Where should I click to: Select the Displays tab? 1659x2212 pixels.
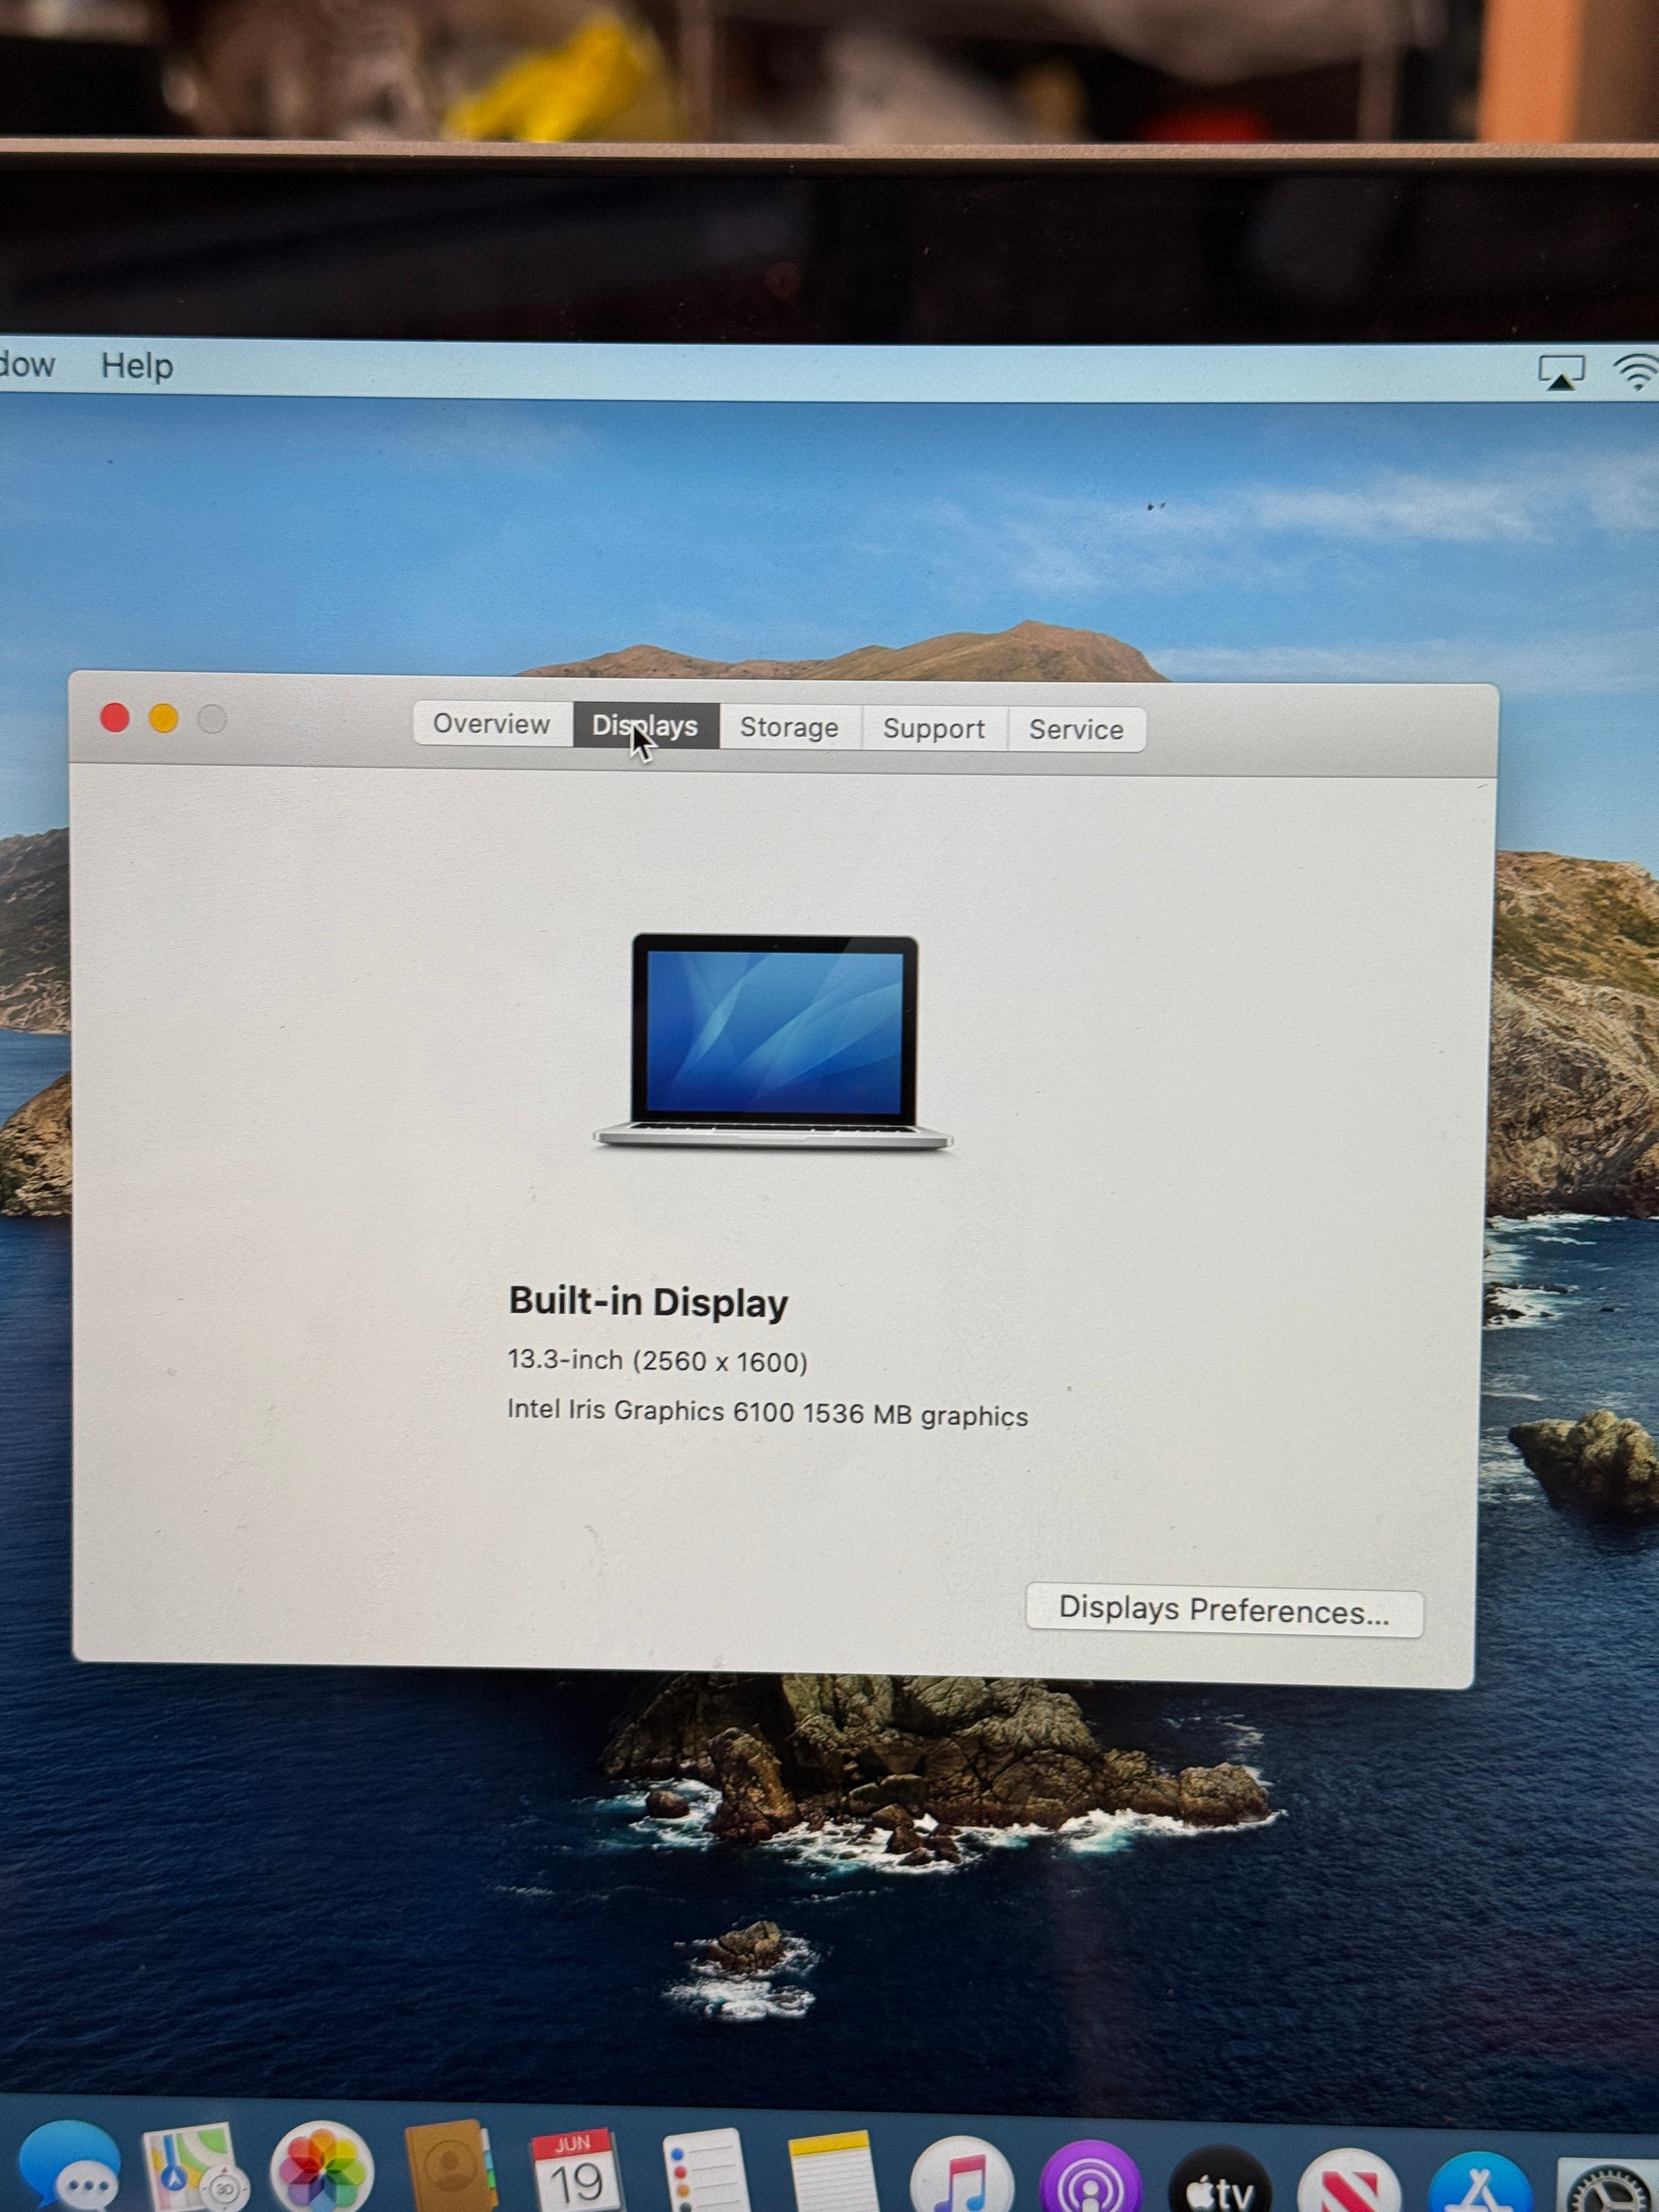coord(646,726)
